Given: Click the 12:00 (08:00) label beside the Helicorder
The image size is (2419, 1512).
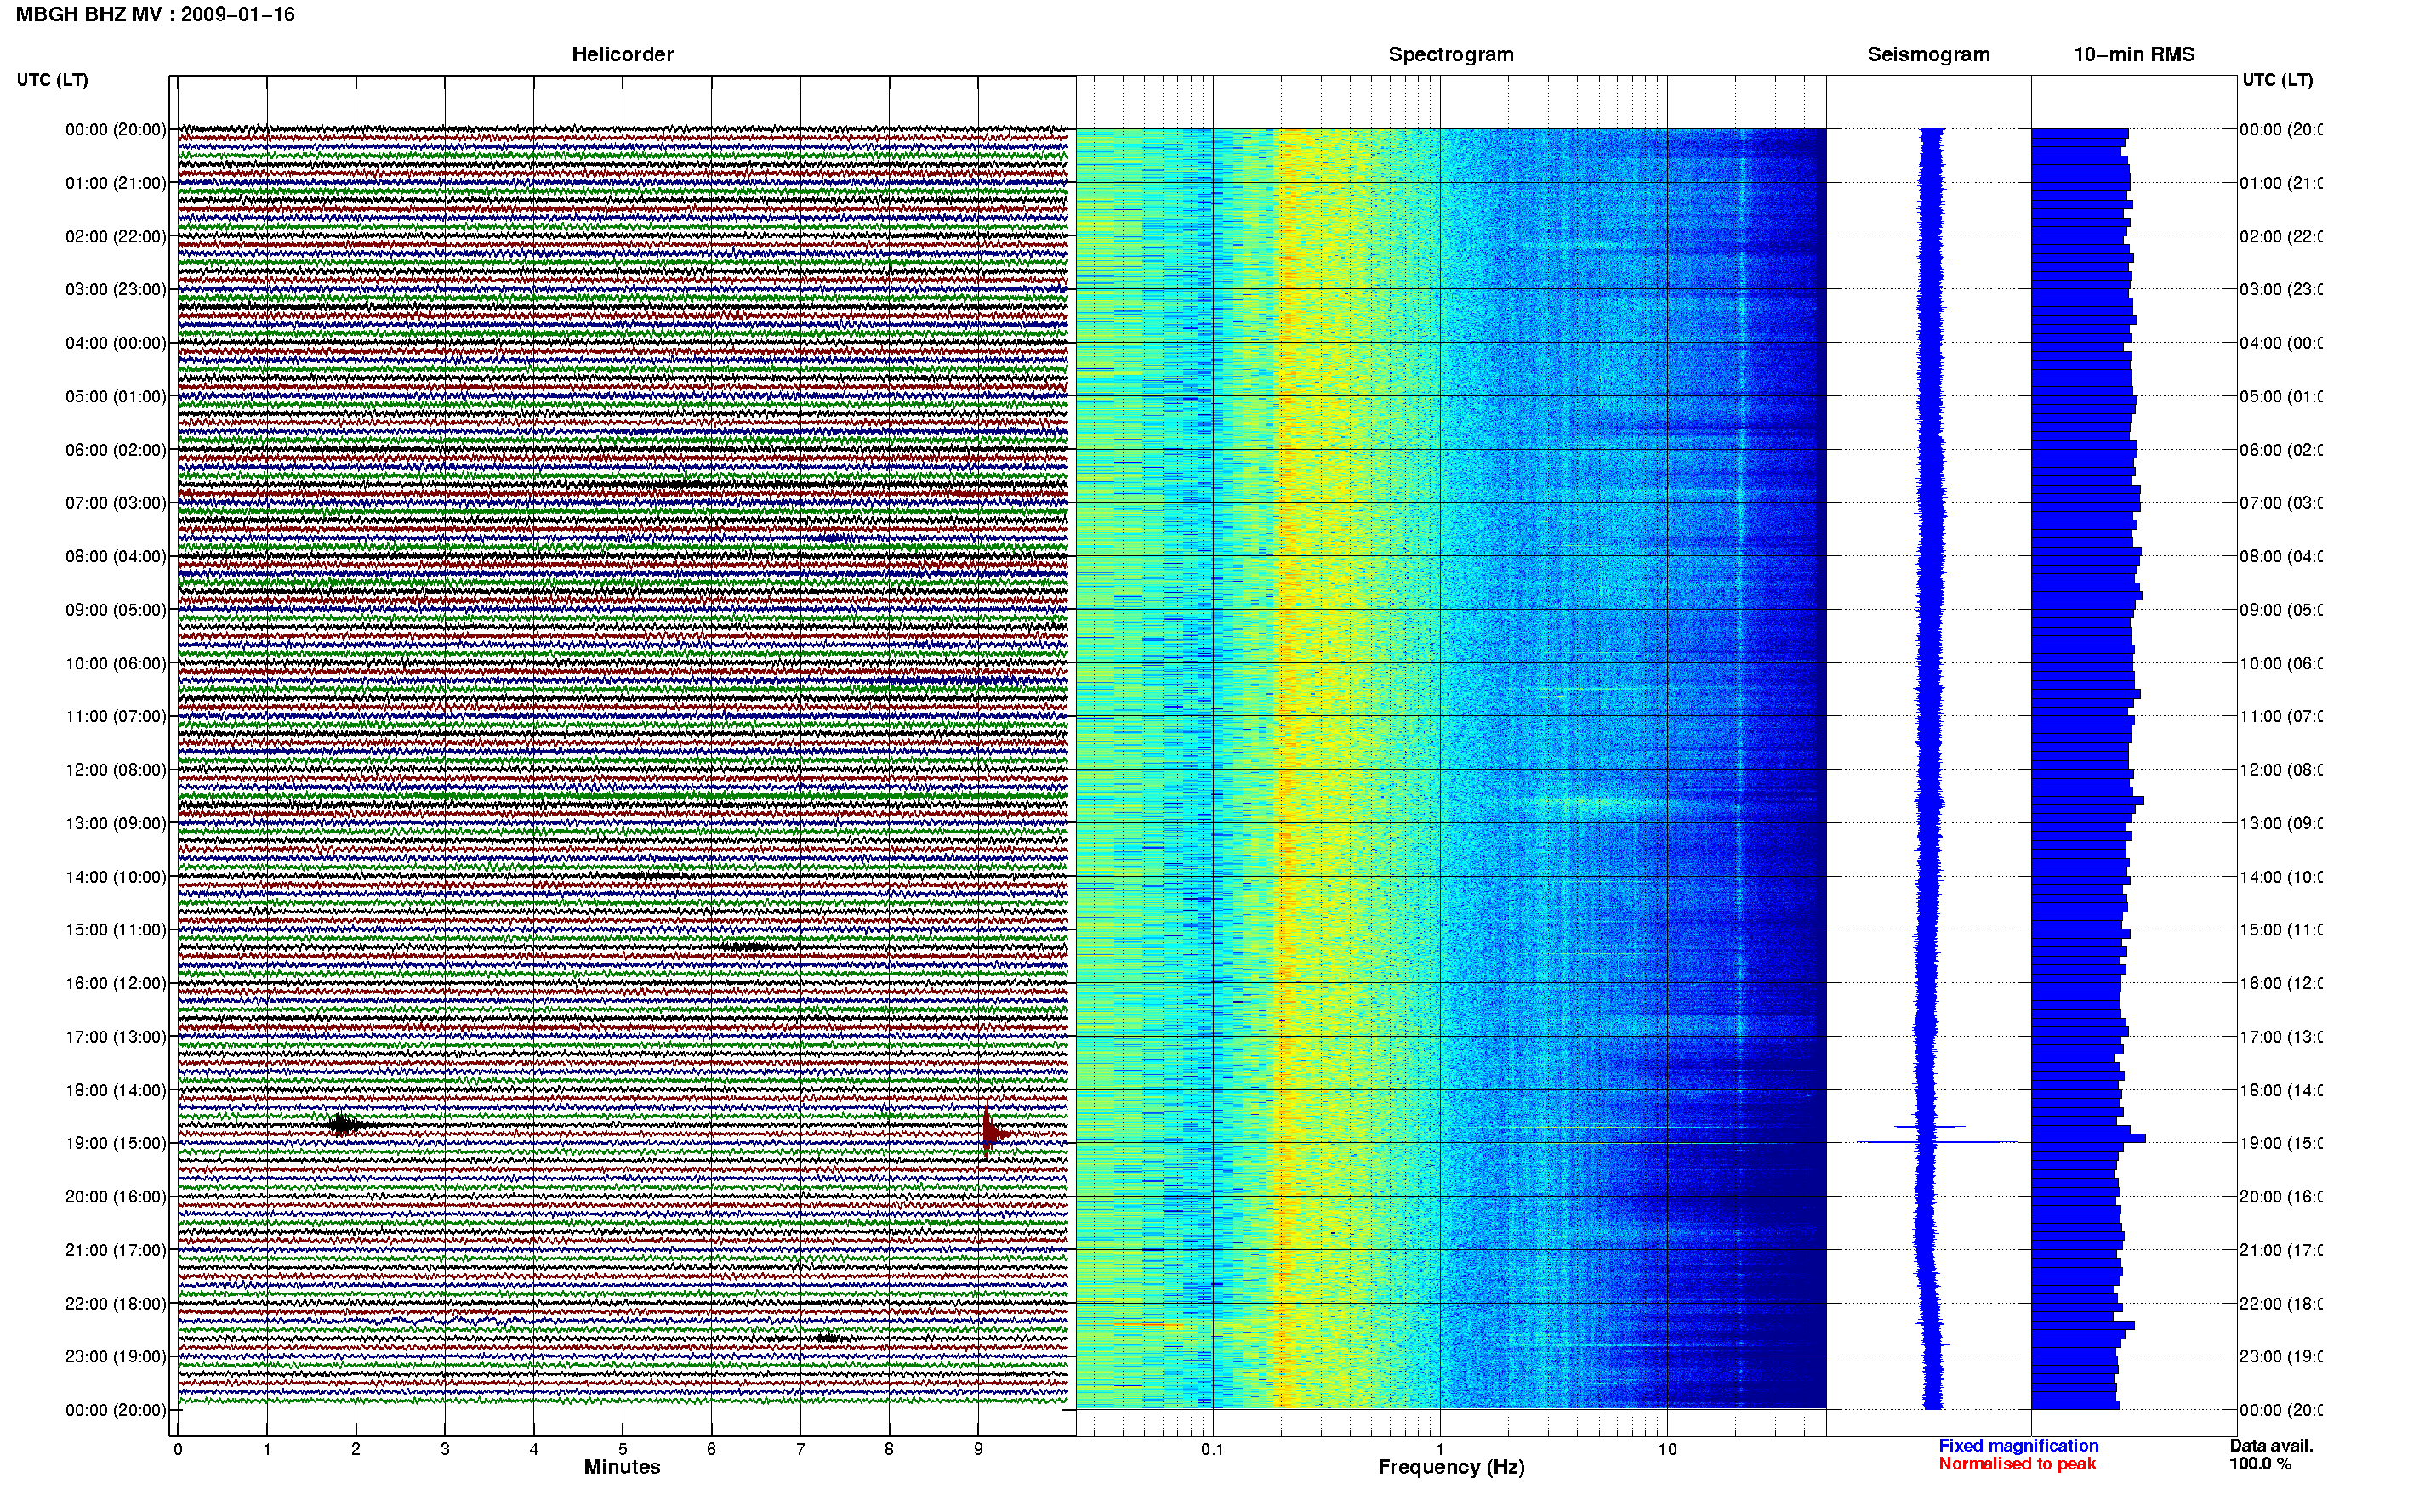Looking at the screenshot, I should [116, 770].
